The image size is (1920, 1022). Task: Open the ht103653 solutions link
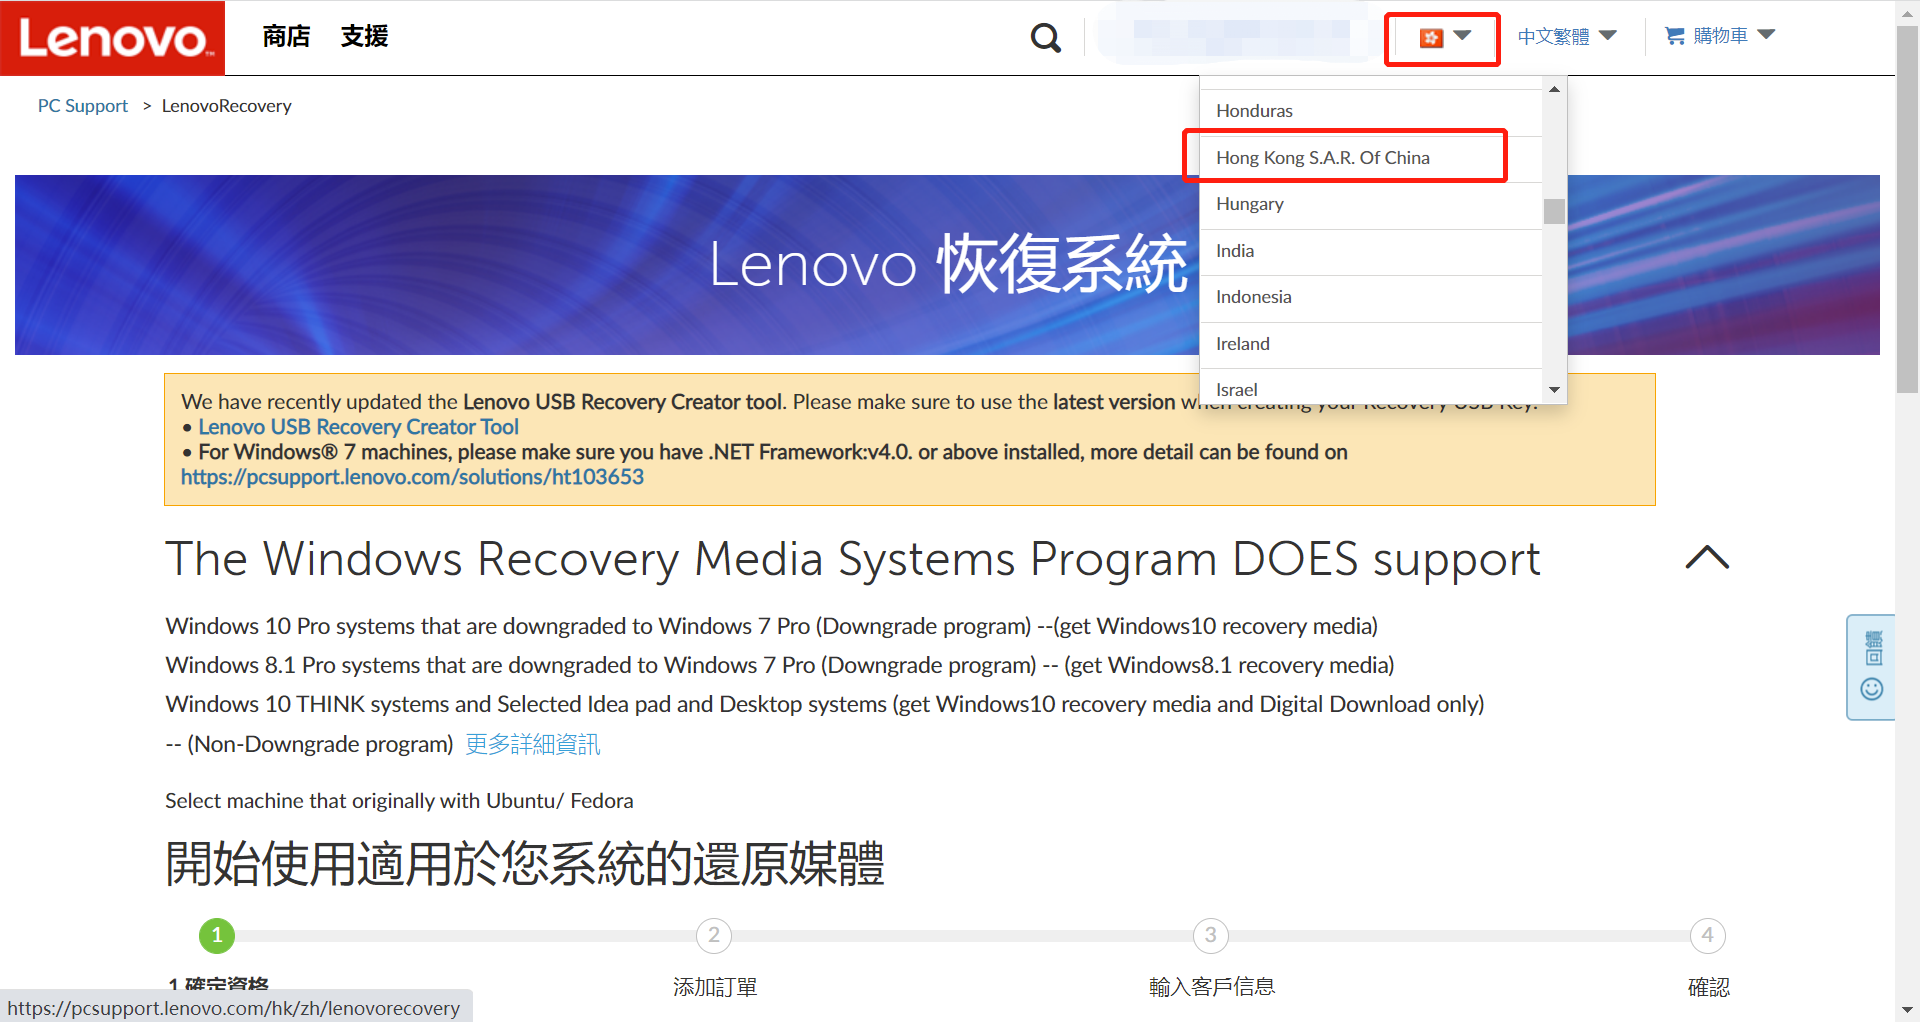[x=412, y=477]
